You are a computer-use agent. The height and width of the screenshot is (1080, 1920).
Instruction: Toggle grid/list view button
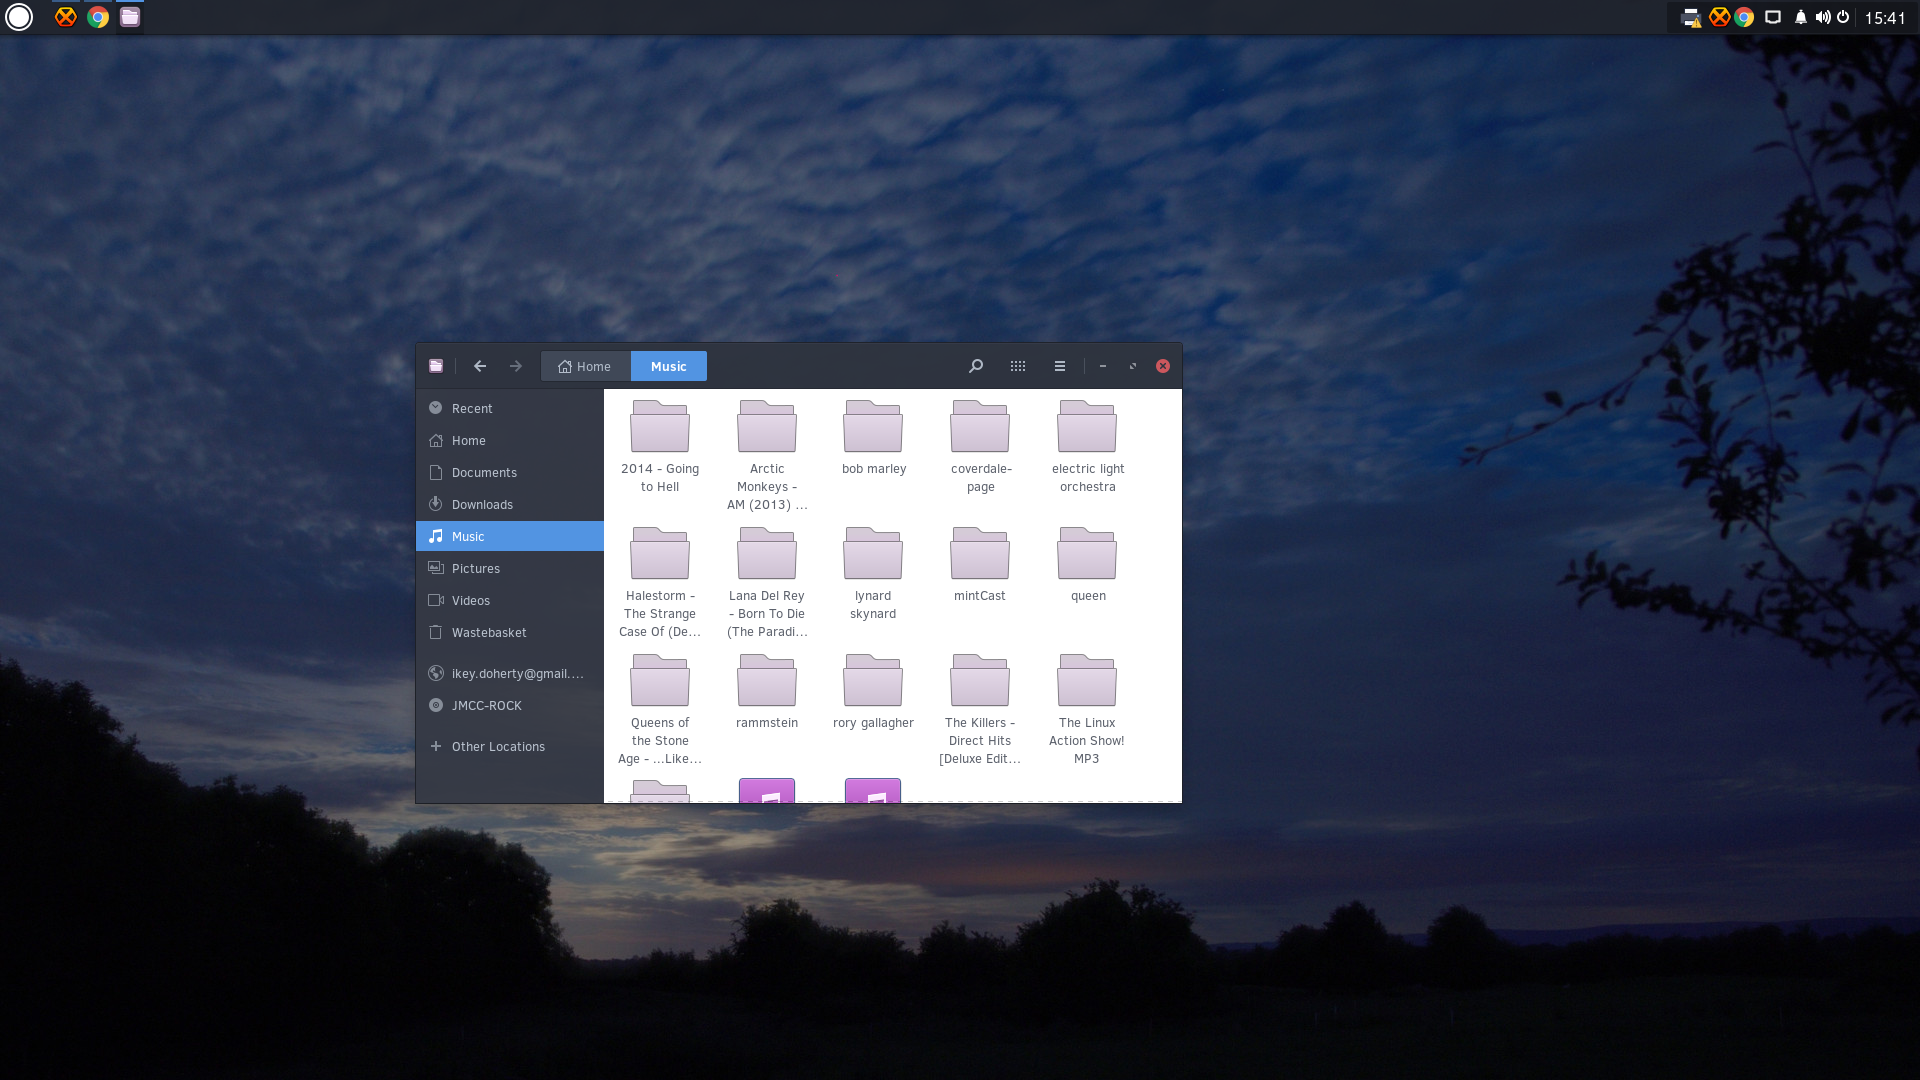point(1018,366)
